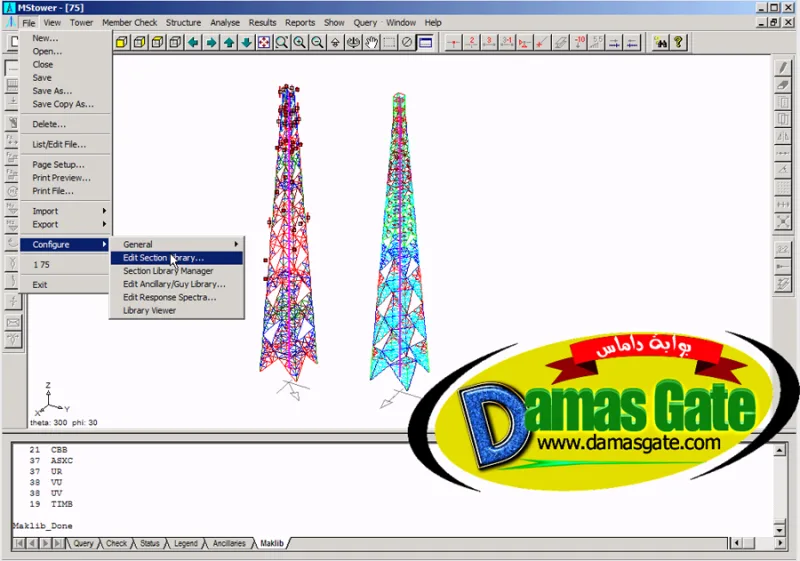Click the red '2' node toolbar icon
Viewport: 800px width, 561px height.
tap(471, 42)
